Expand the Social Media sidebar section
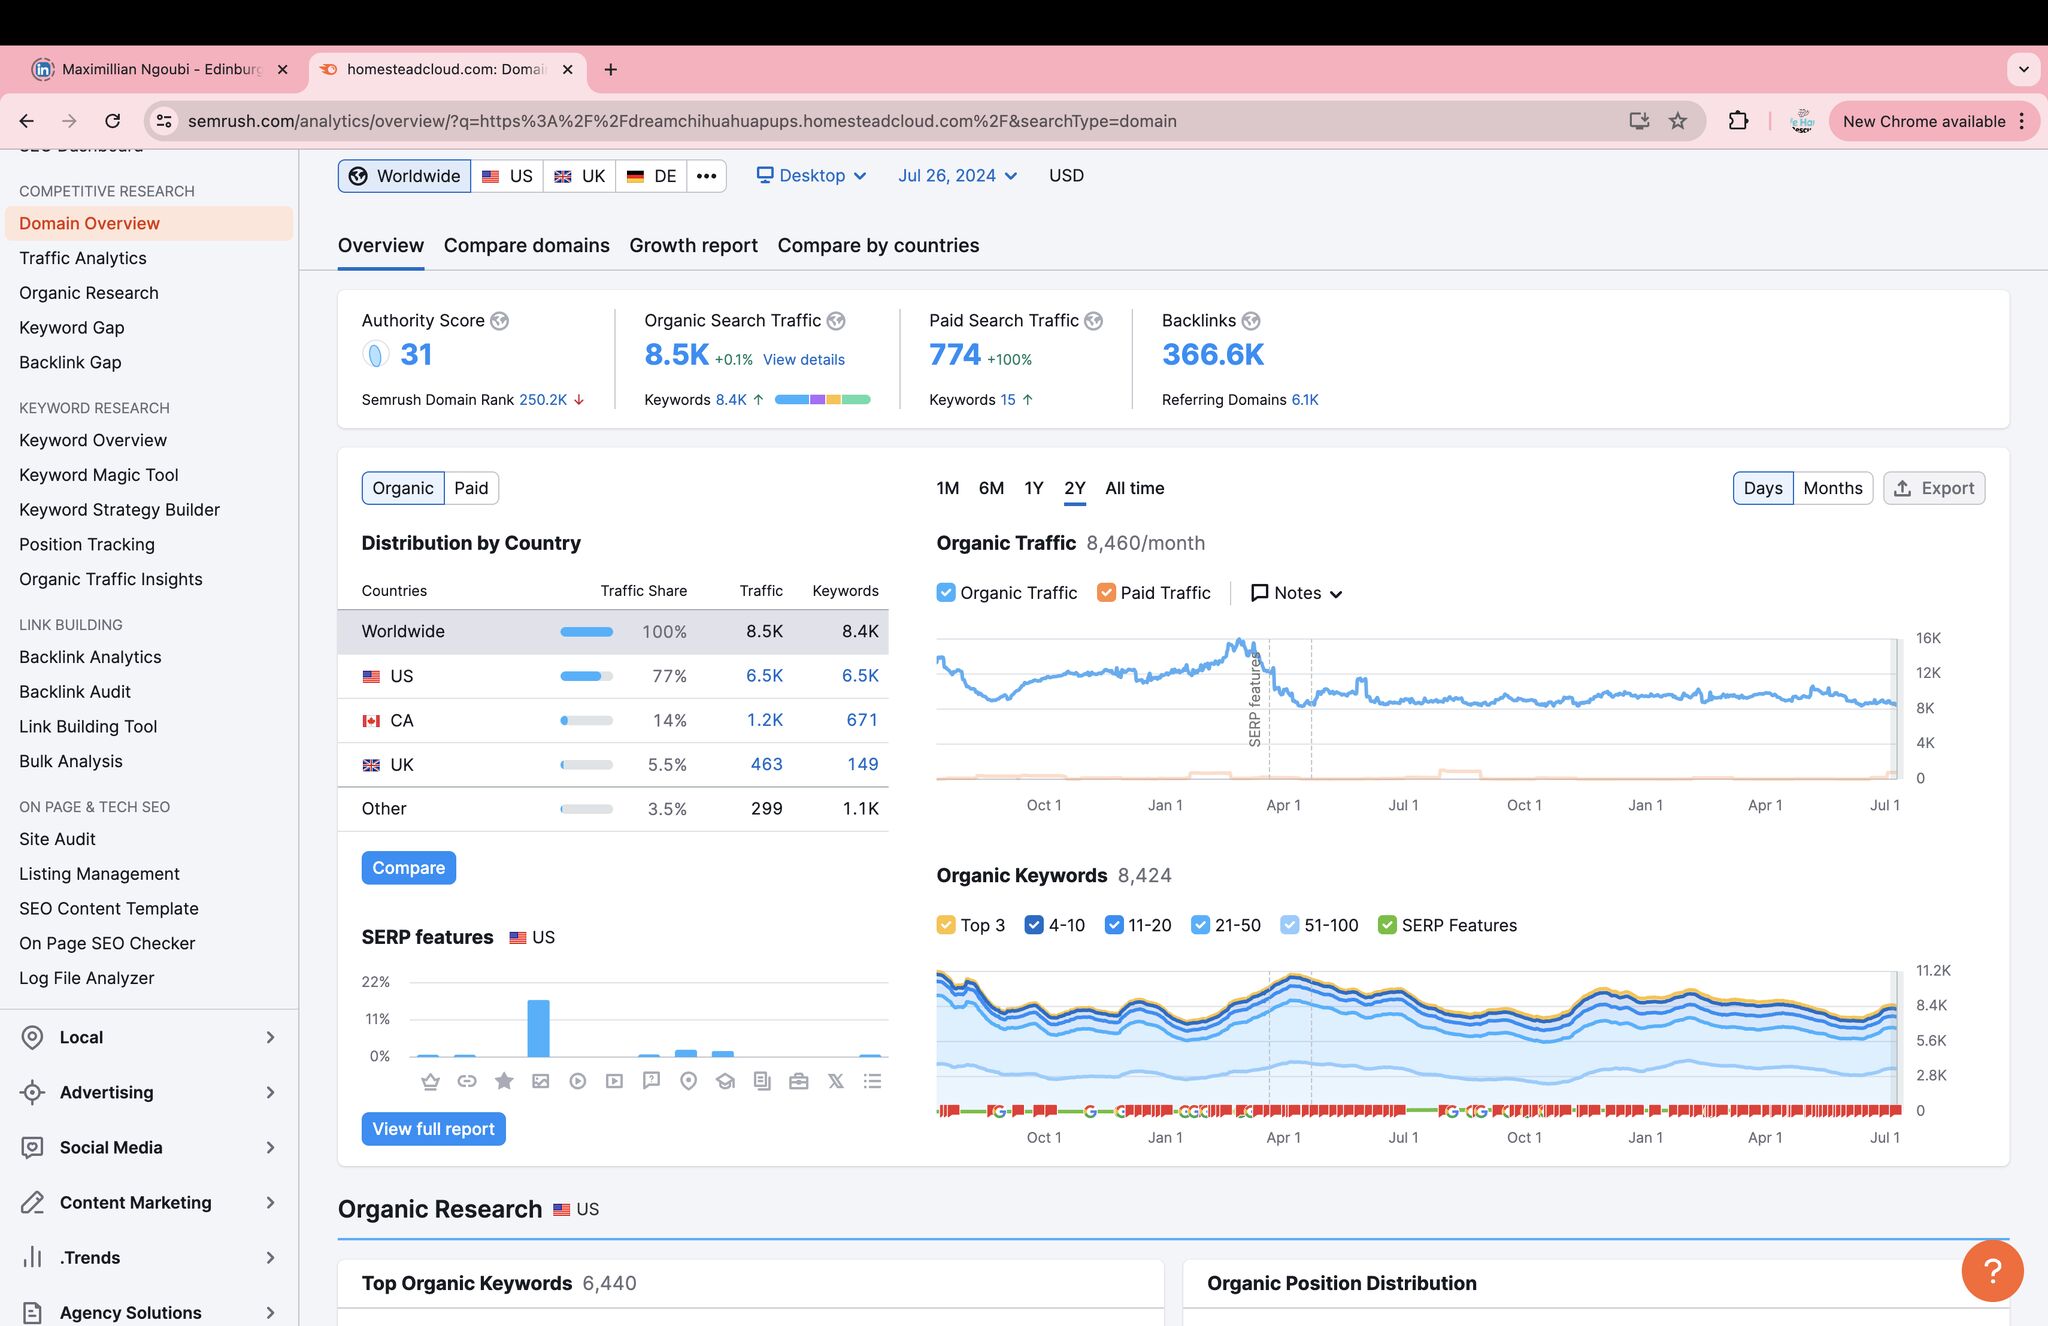Image resolution: width=2048 pixels, height=1326 pixels. coord(148,1147)
